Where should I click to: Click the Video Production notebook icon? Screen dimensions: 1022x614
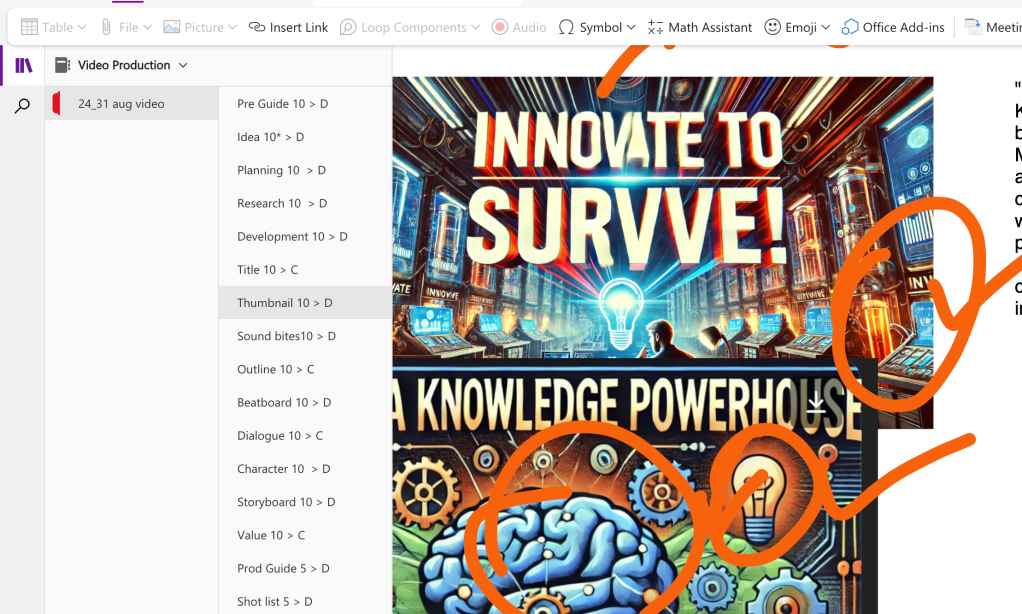pos(63,65)
